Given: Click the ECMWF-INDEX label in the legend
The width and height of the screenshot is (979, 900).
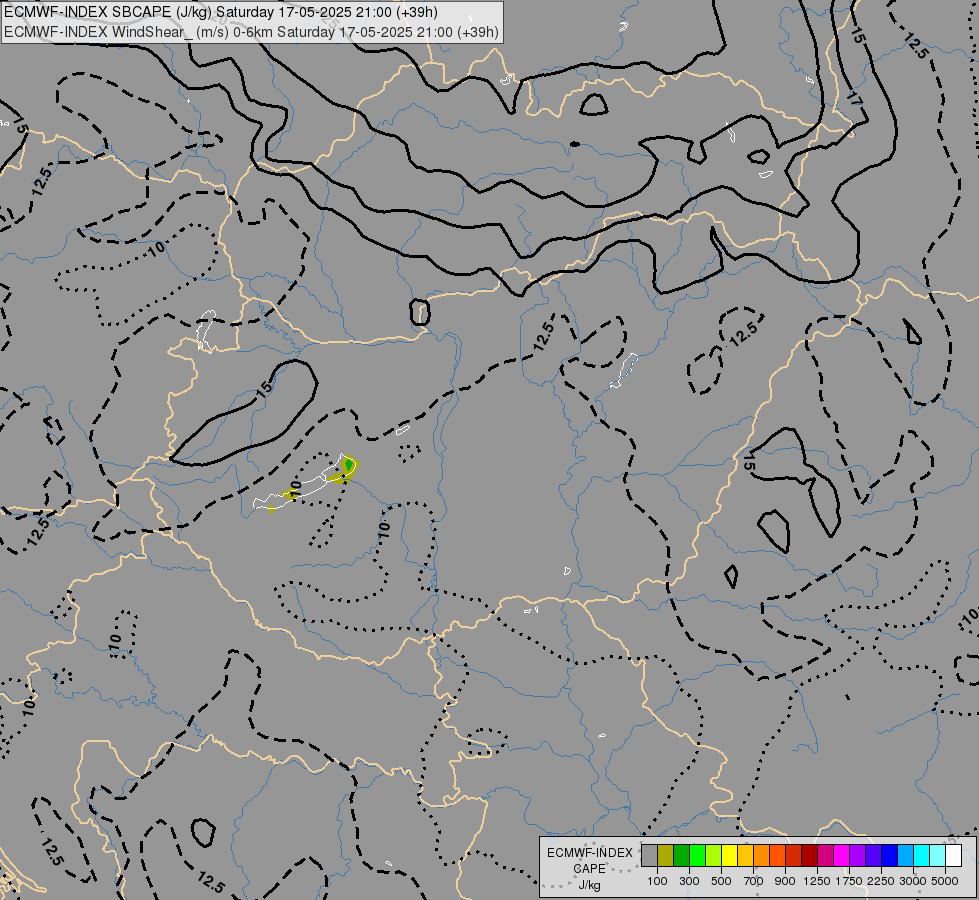Looking at the screenshot, I should pyautogui.click(x=589, y=853).
